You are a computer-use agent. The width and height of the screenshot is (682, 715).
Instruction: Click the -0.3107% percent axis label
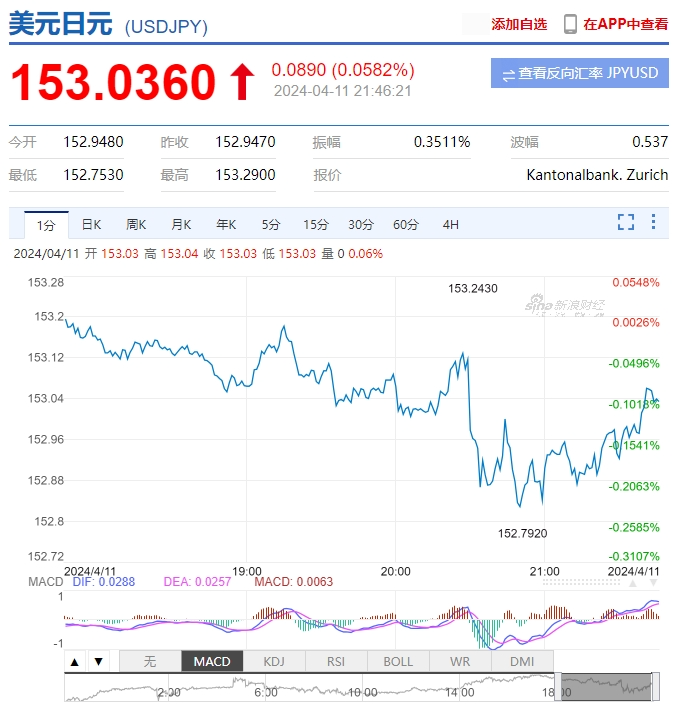click(634, 556)
